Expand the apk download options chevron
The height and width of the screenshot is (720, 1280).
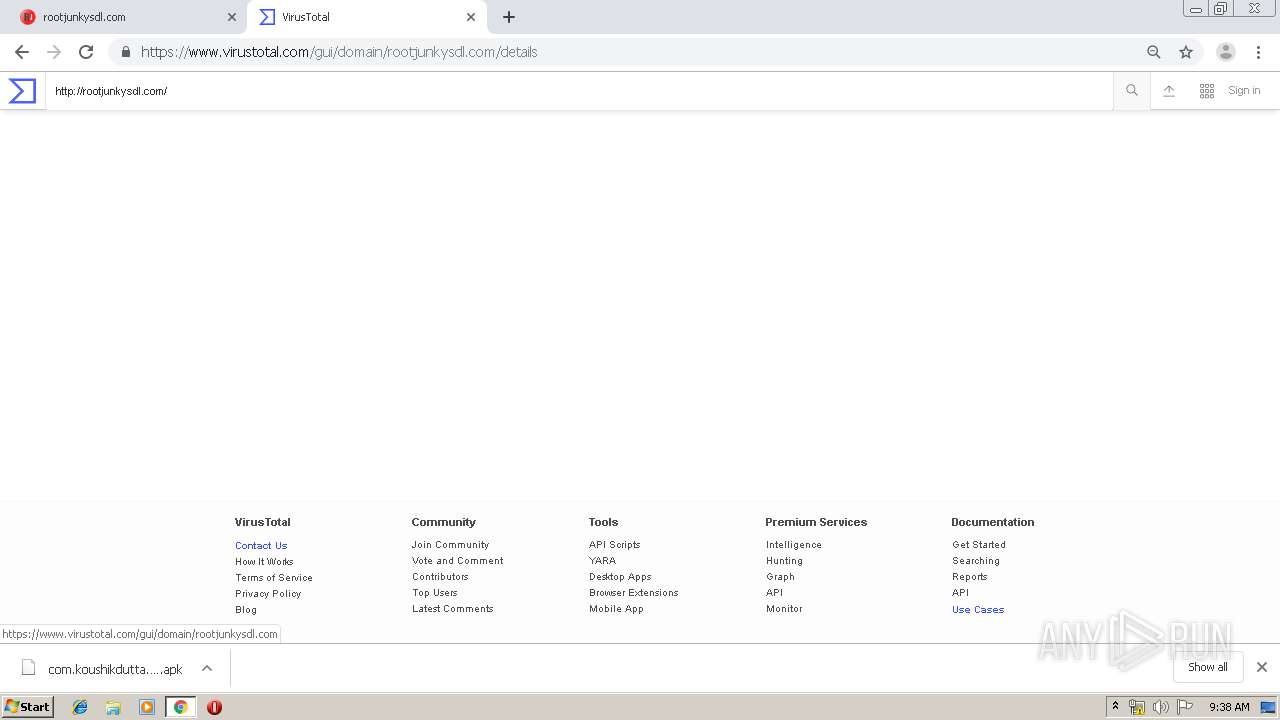pos(207,668)
